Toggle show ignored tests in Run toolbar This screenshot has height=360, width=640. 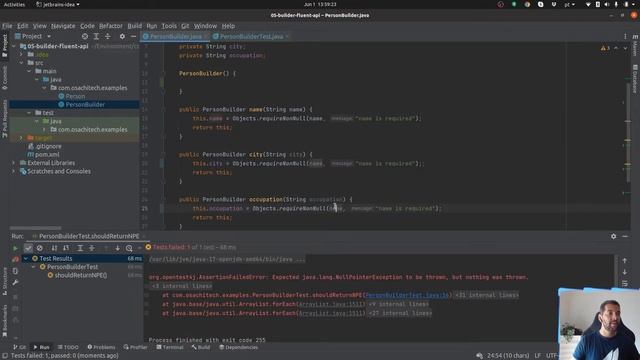coord(40,248)
